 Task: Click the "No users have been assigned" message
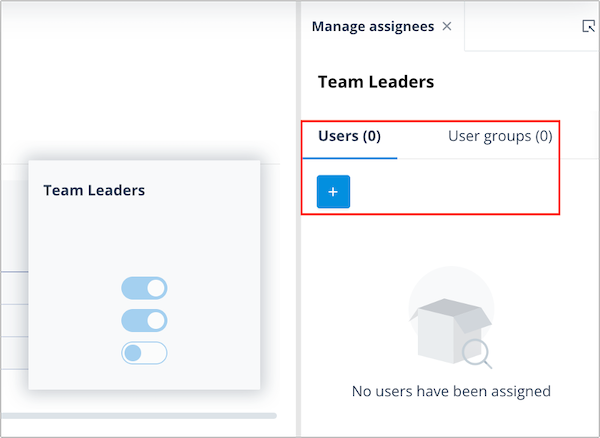[x=451, y=391]
